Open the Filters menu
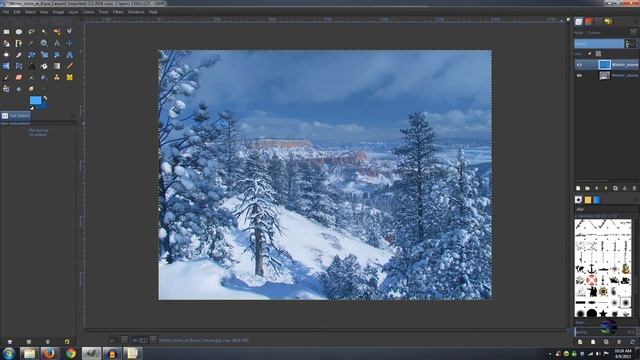This screenshot has width=640, height=360. [118, 12]
